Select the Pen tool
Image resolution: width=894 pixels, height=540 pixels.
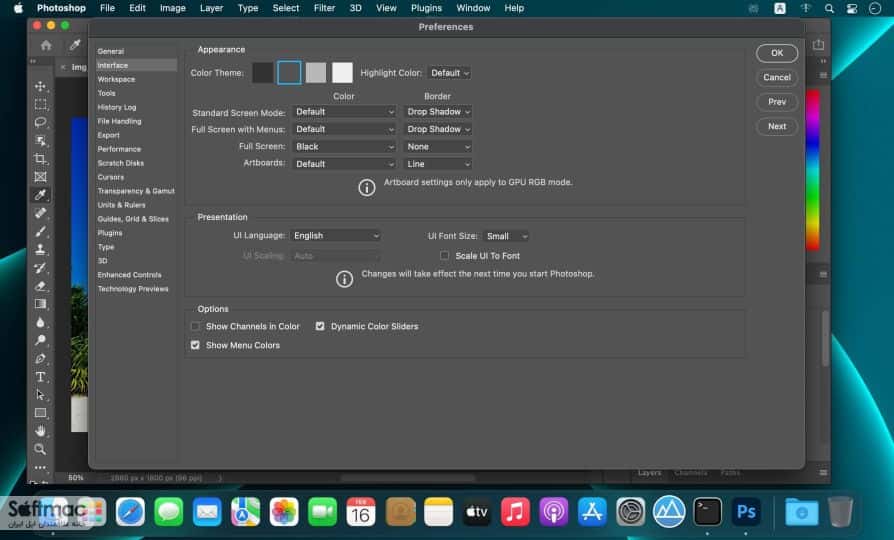click(x=40, y=359)
